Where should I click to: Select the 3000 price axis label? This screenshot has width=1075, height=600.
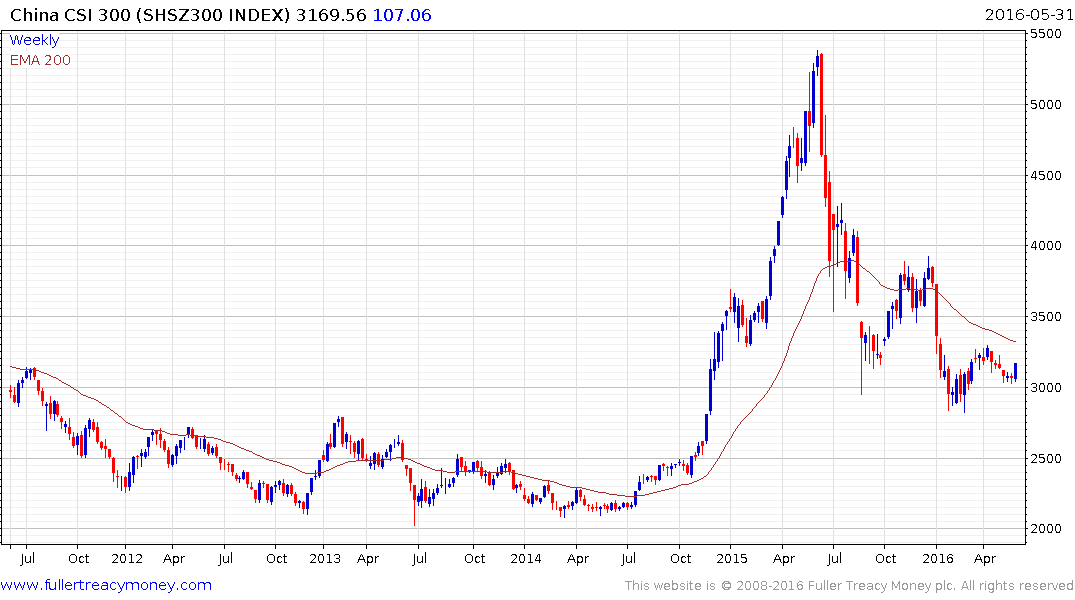[x=1046, y=387]
